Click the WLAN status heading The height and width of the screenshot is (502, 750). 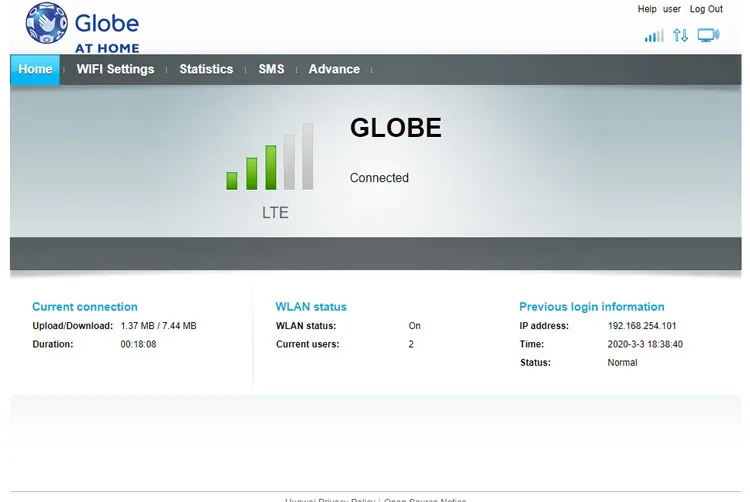[x=311, y=307]
